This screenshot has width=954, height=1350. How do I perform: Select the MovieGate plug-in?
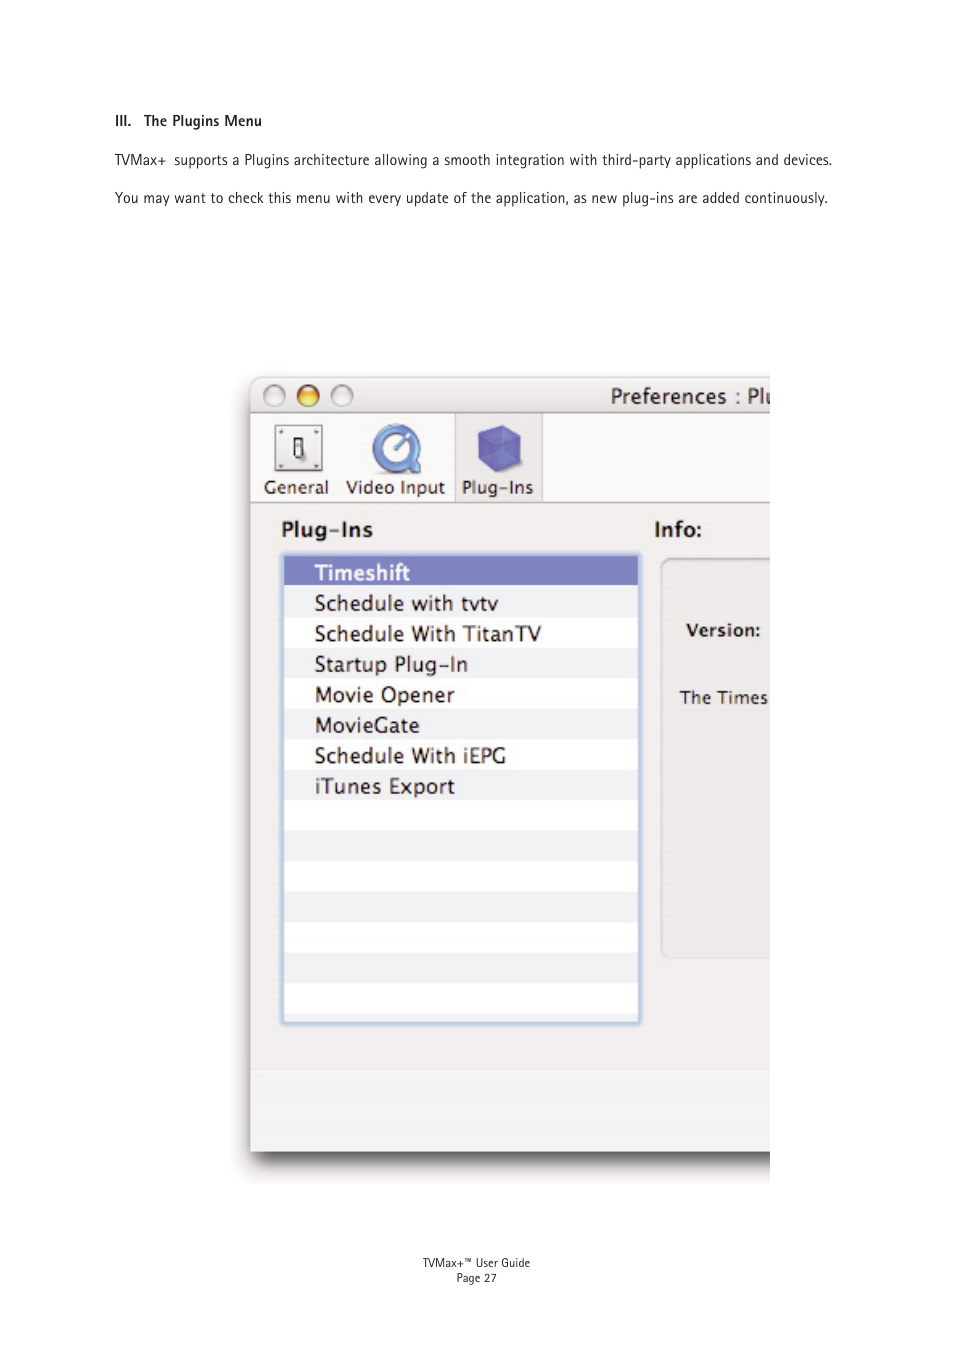[x=461, y=725]
